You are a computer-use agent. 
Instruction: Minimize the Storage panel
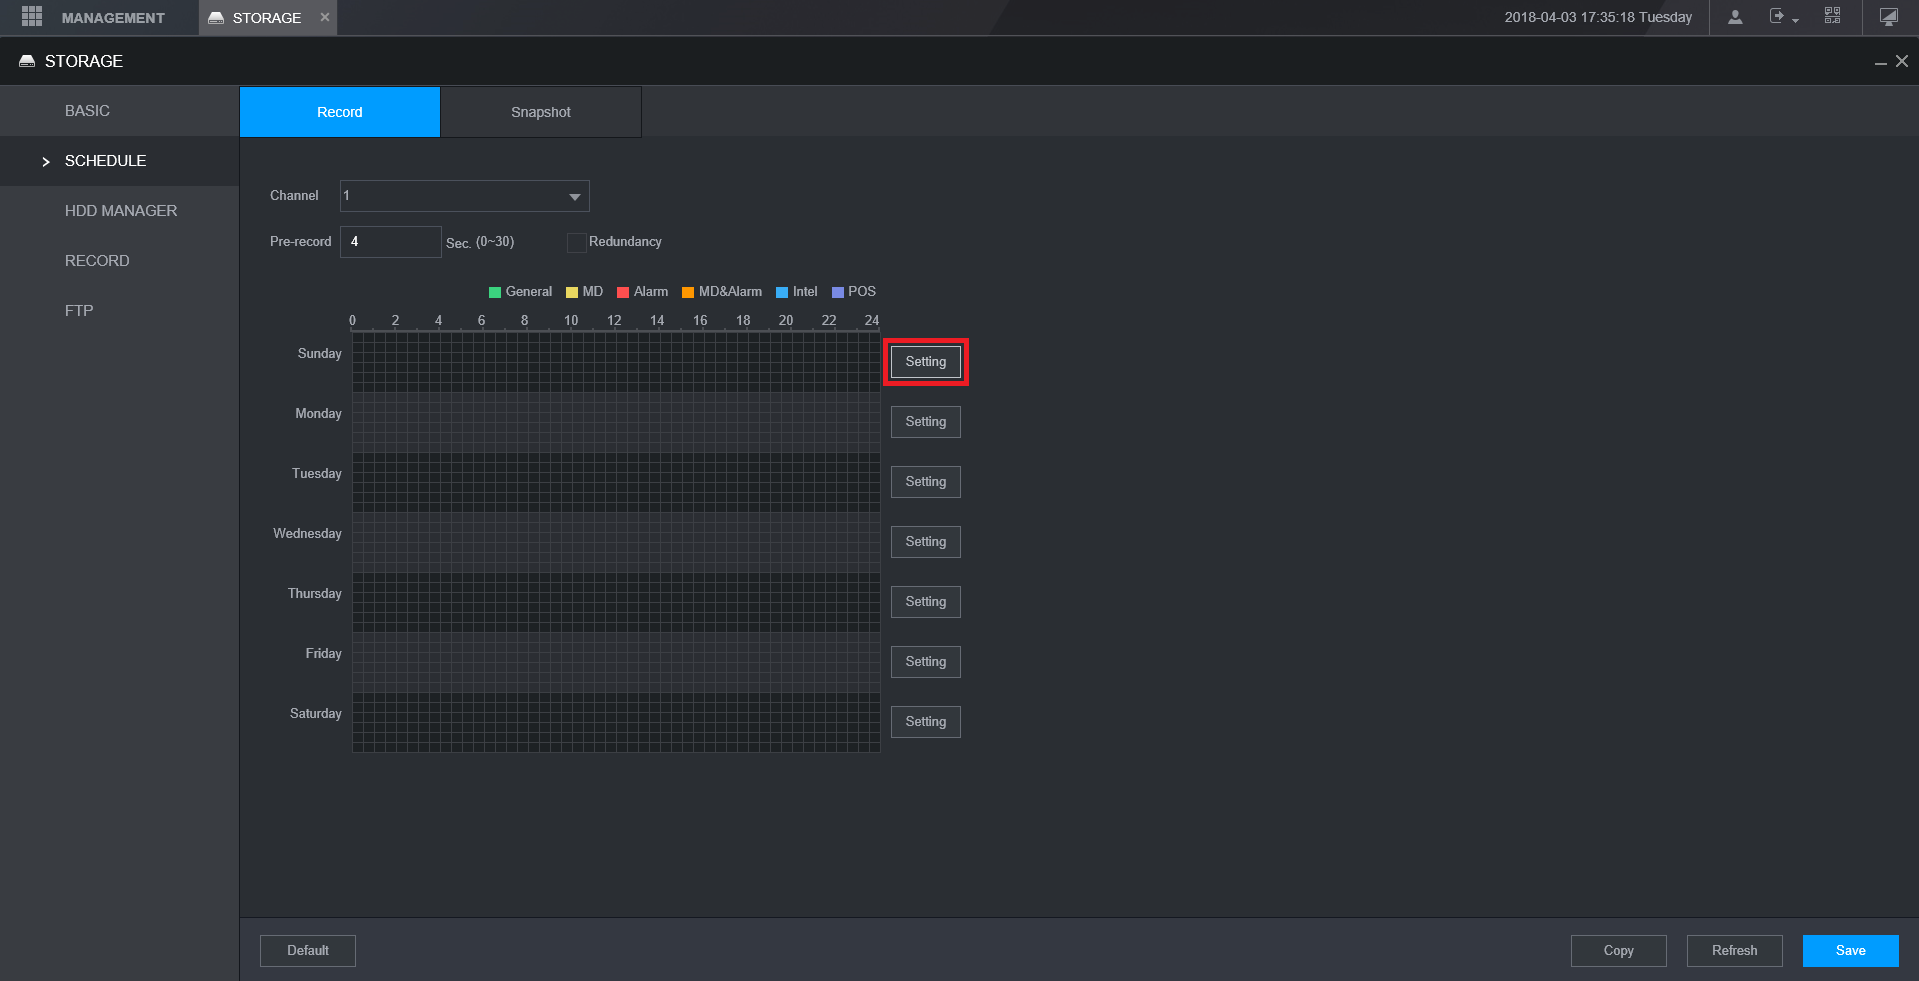click(x=1880, y=62)
